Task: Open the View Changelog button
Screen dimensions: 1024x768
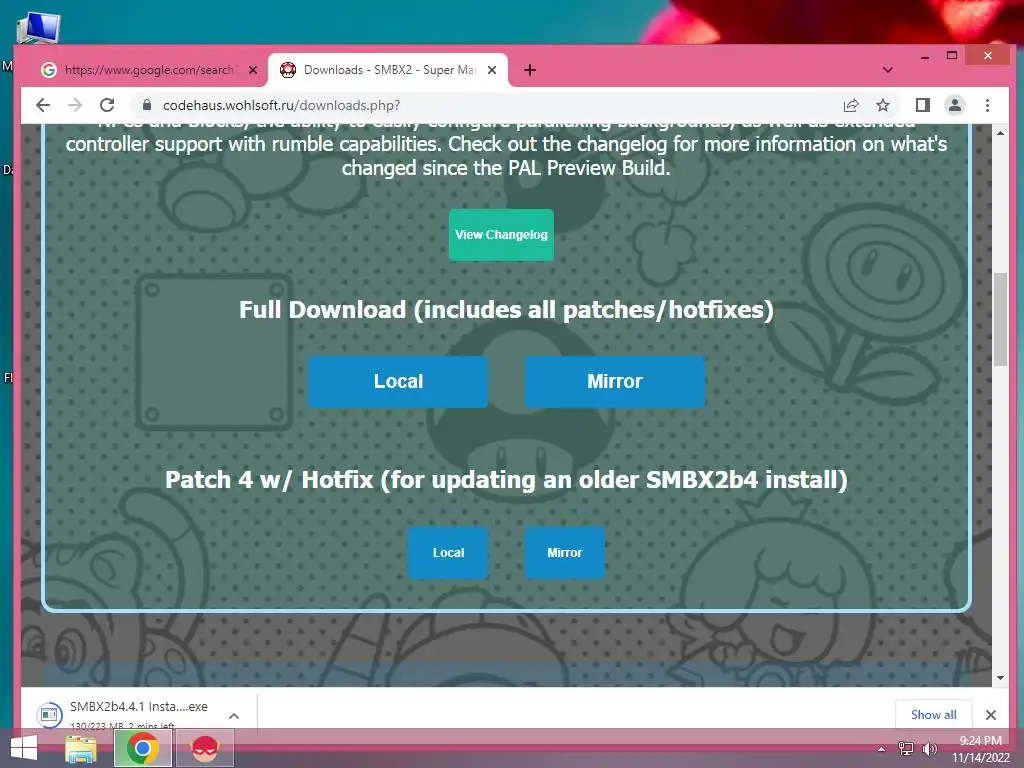Action: pyautogui.click(x=501, y=234)
